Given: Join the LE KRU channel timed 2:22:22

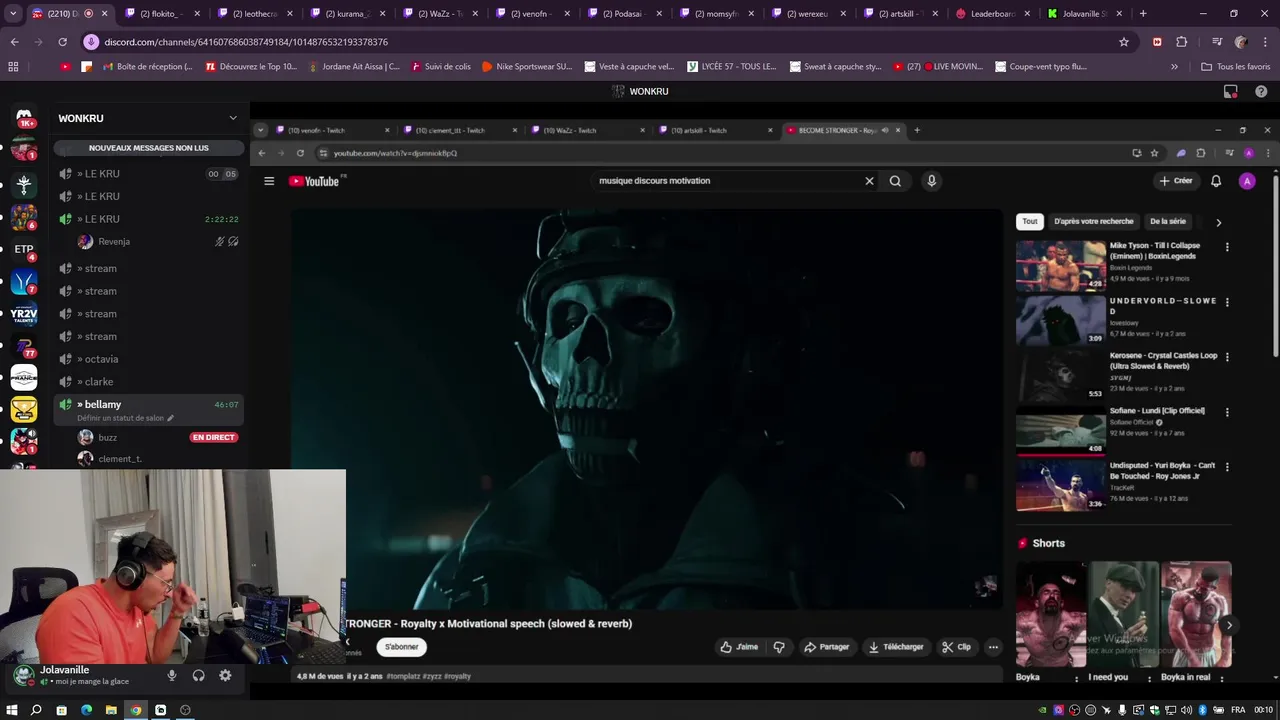Looking at the screenshot, I should [x=149, y=219].
